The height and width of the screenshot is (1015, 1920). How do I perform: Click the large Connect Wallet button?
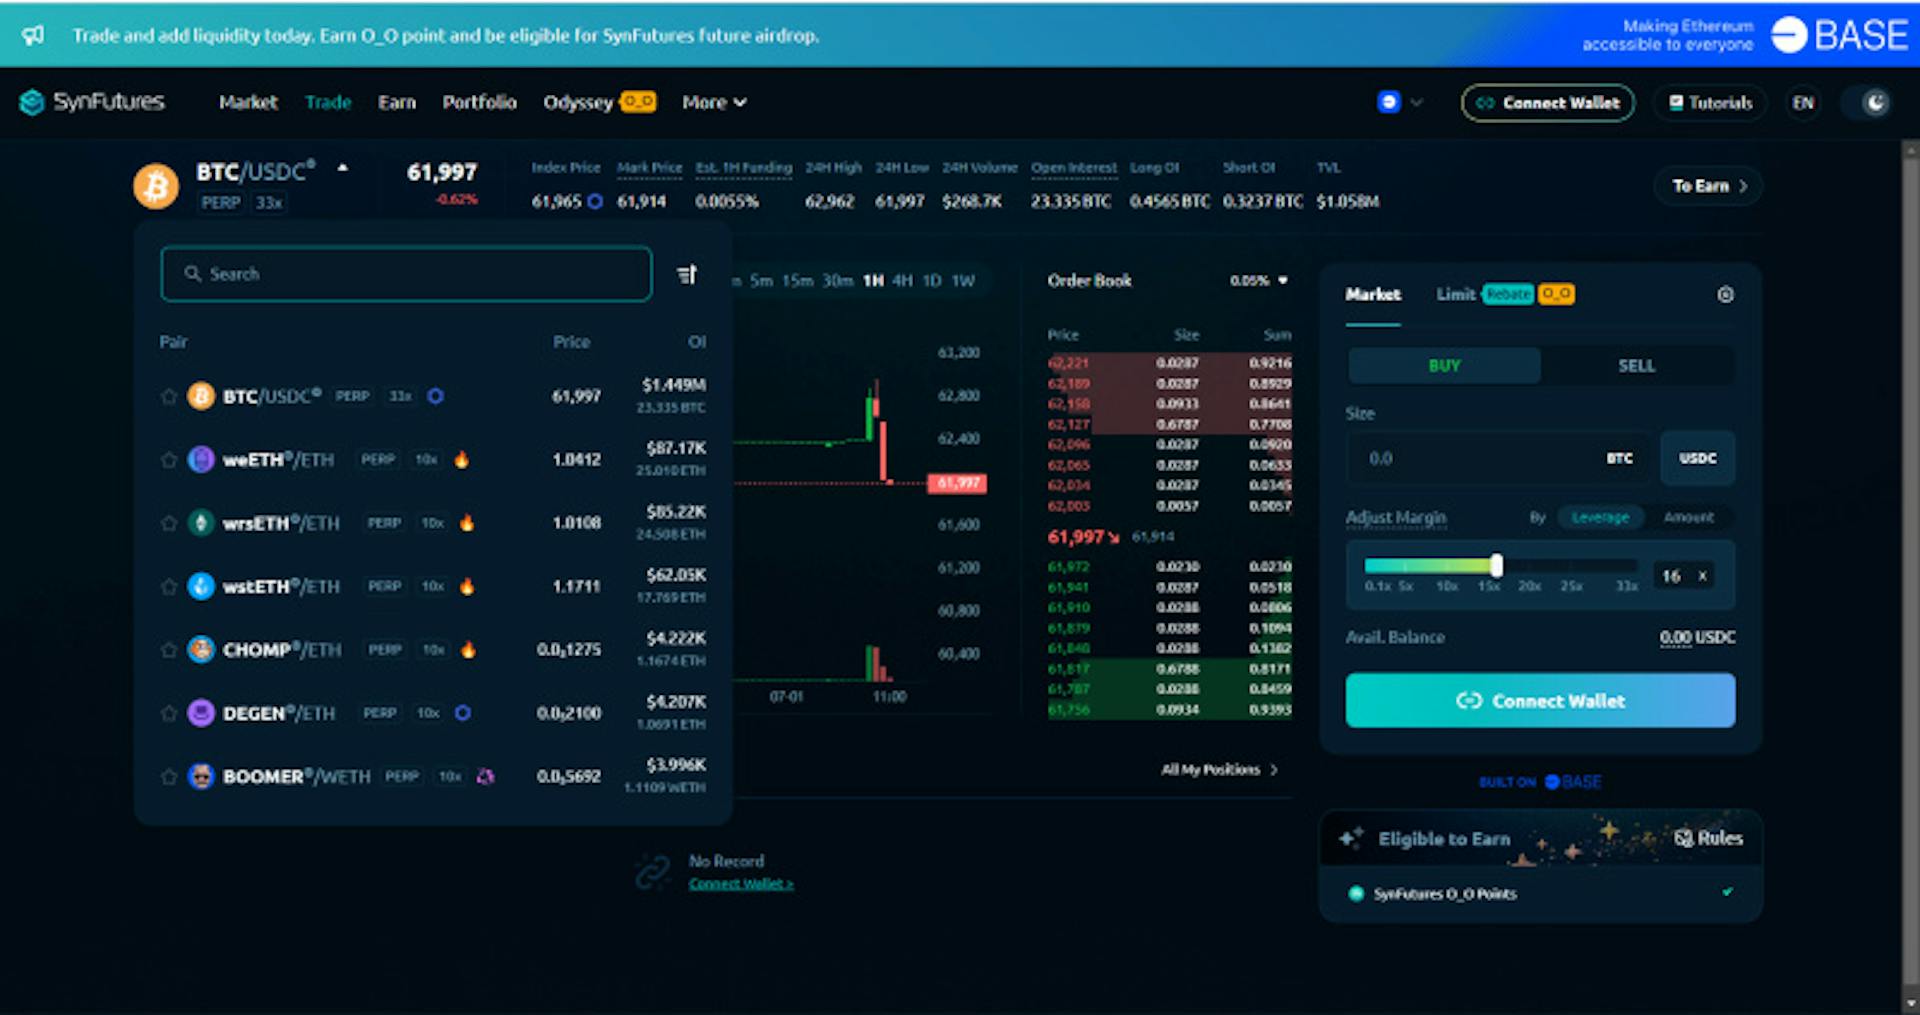coord(1540,700)
